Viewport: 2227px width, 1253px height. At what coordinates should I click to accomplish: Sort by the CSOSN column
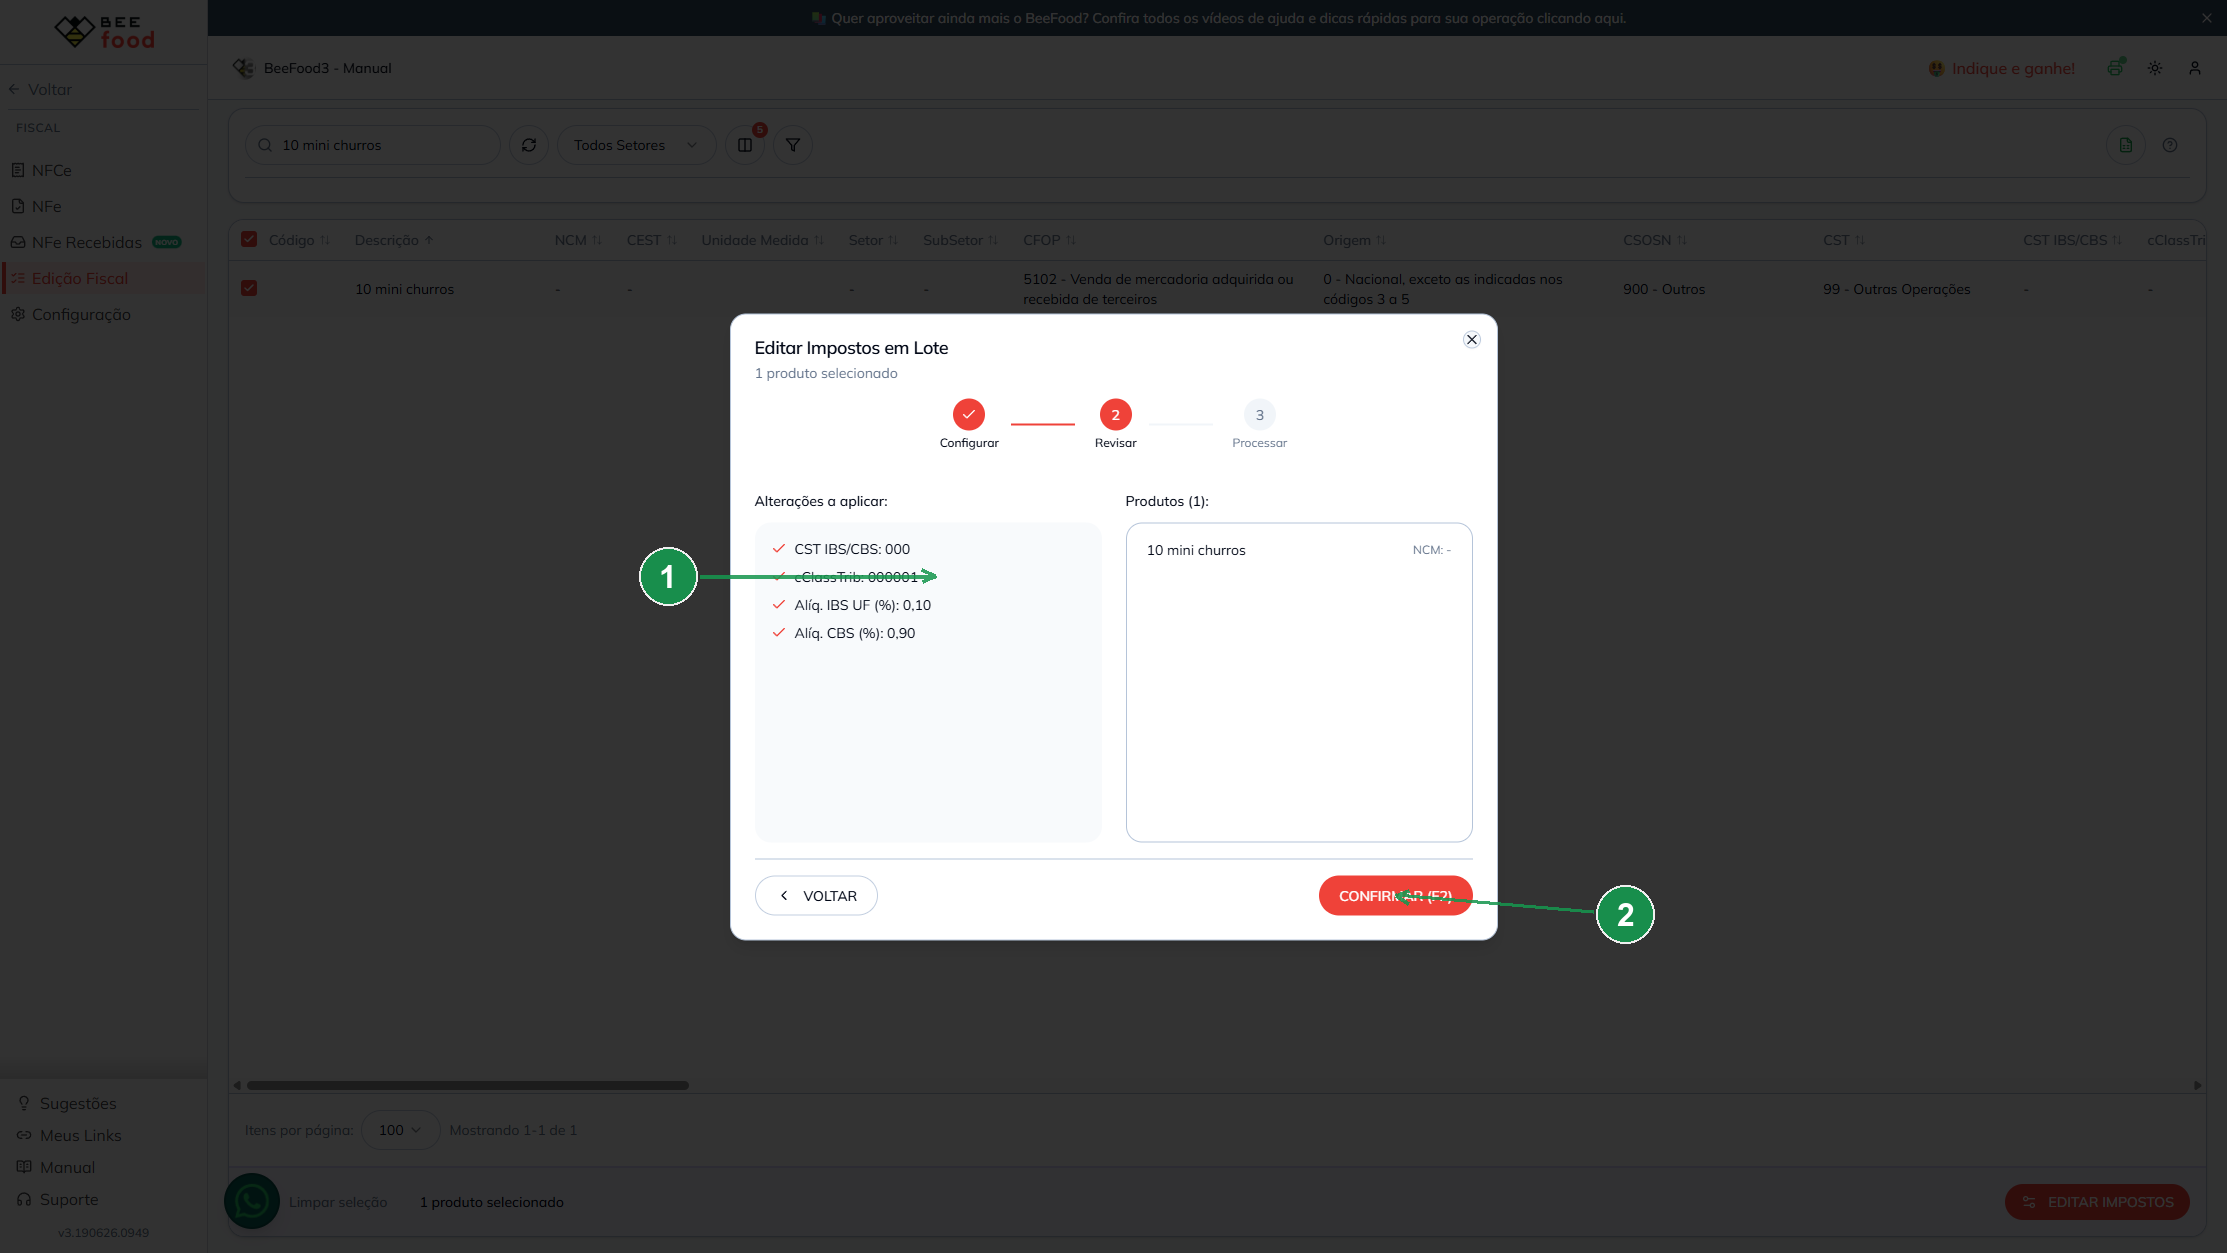(1655, 240)
